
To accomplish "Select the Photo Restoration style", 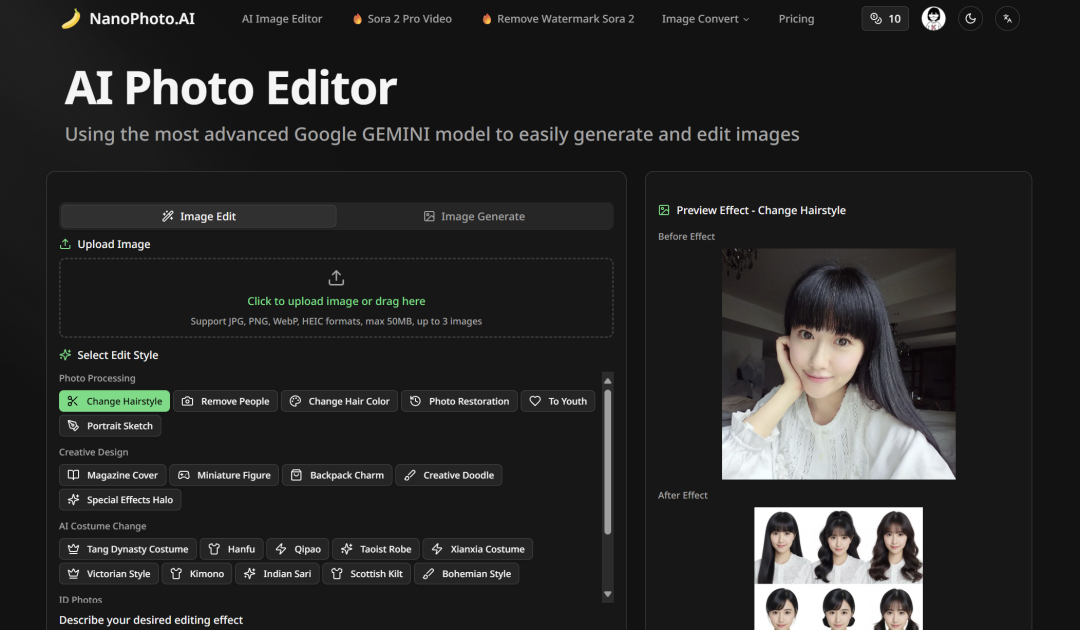I will coord(459,401).
